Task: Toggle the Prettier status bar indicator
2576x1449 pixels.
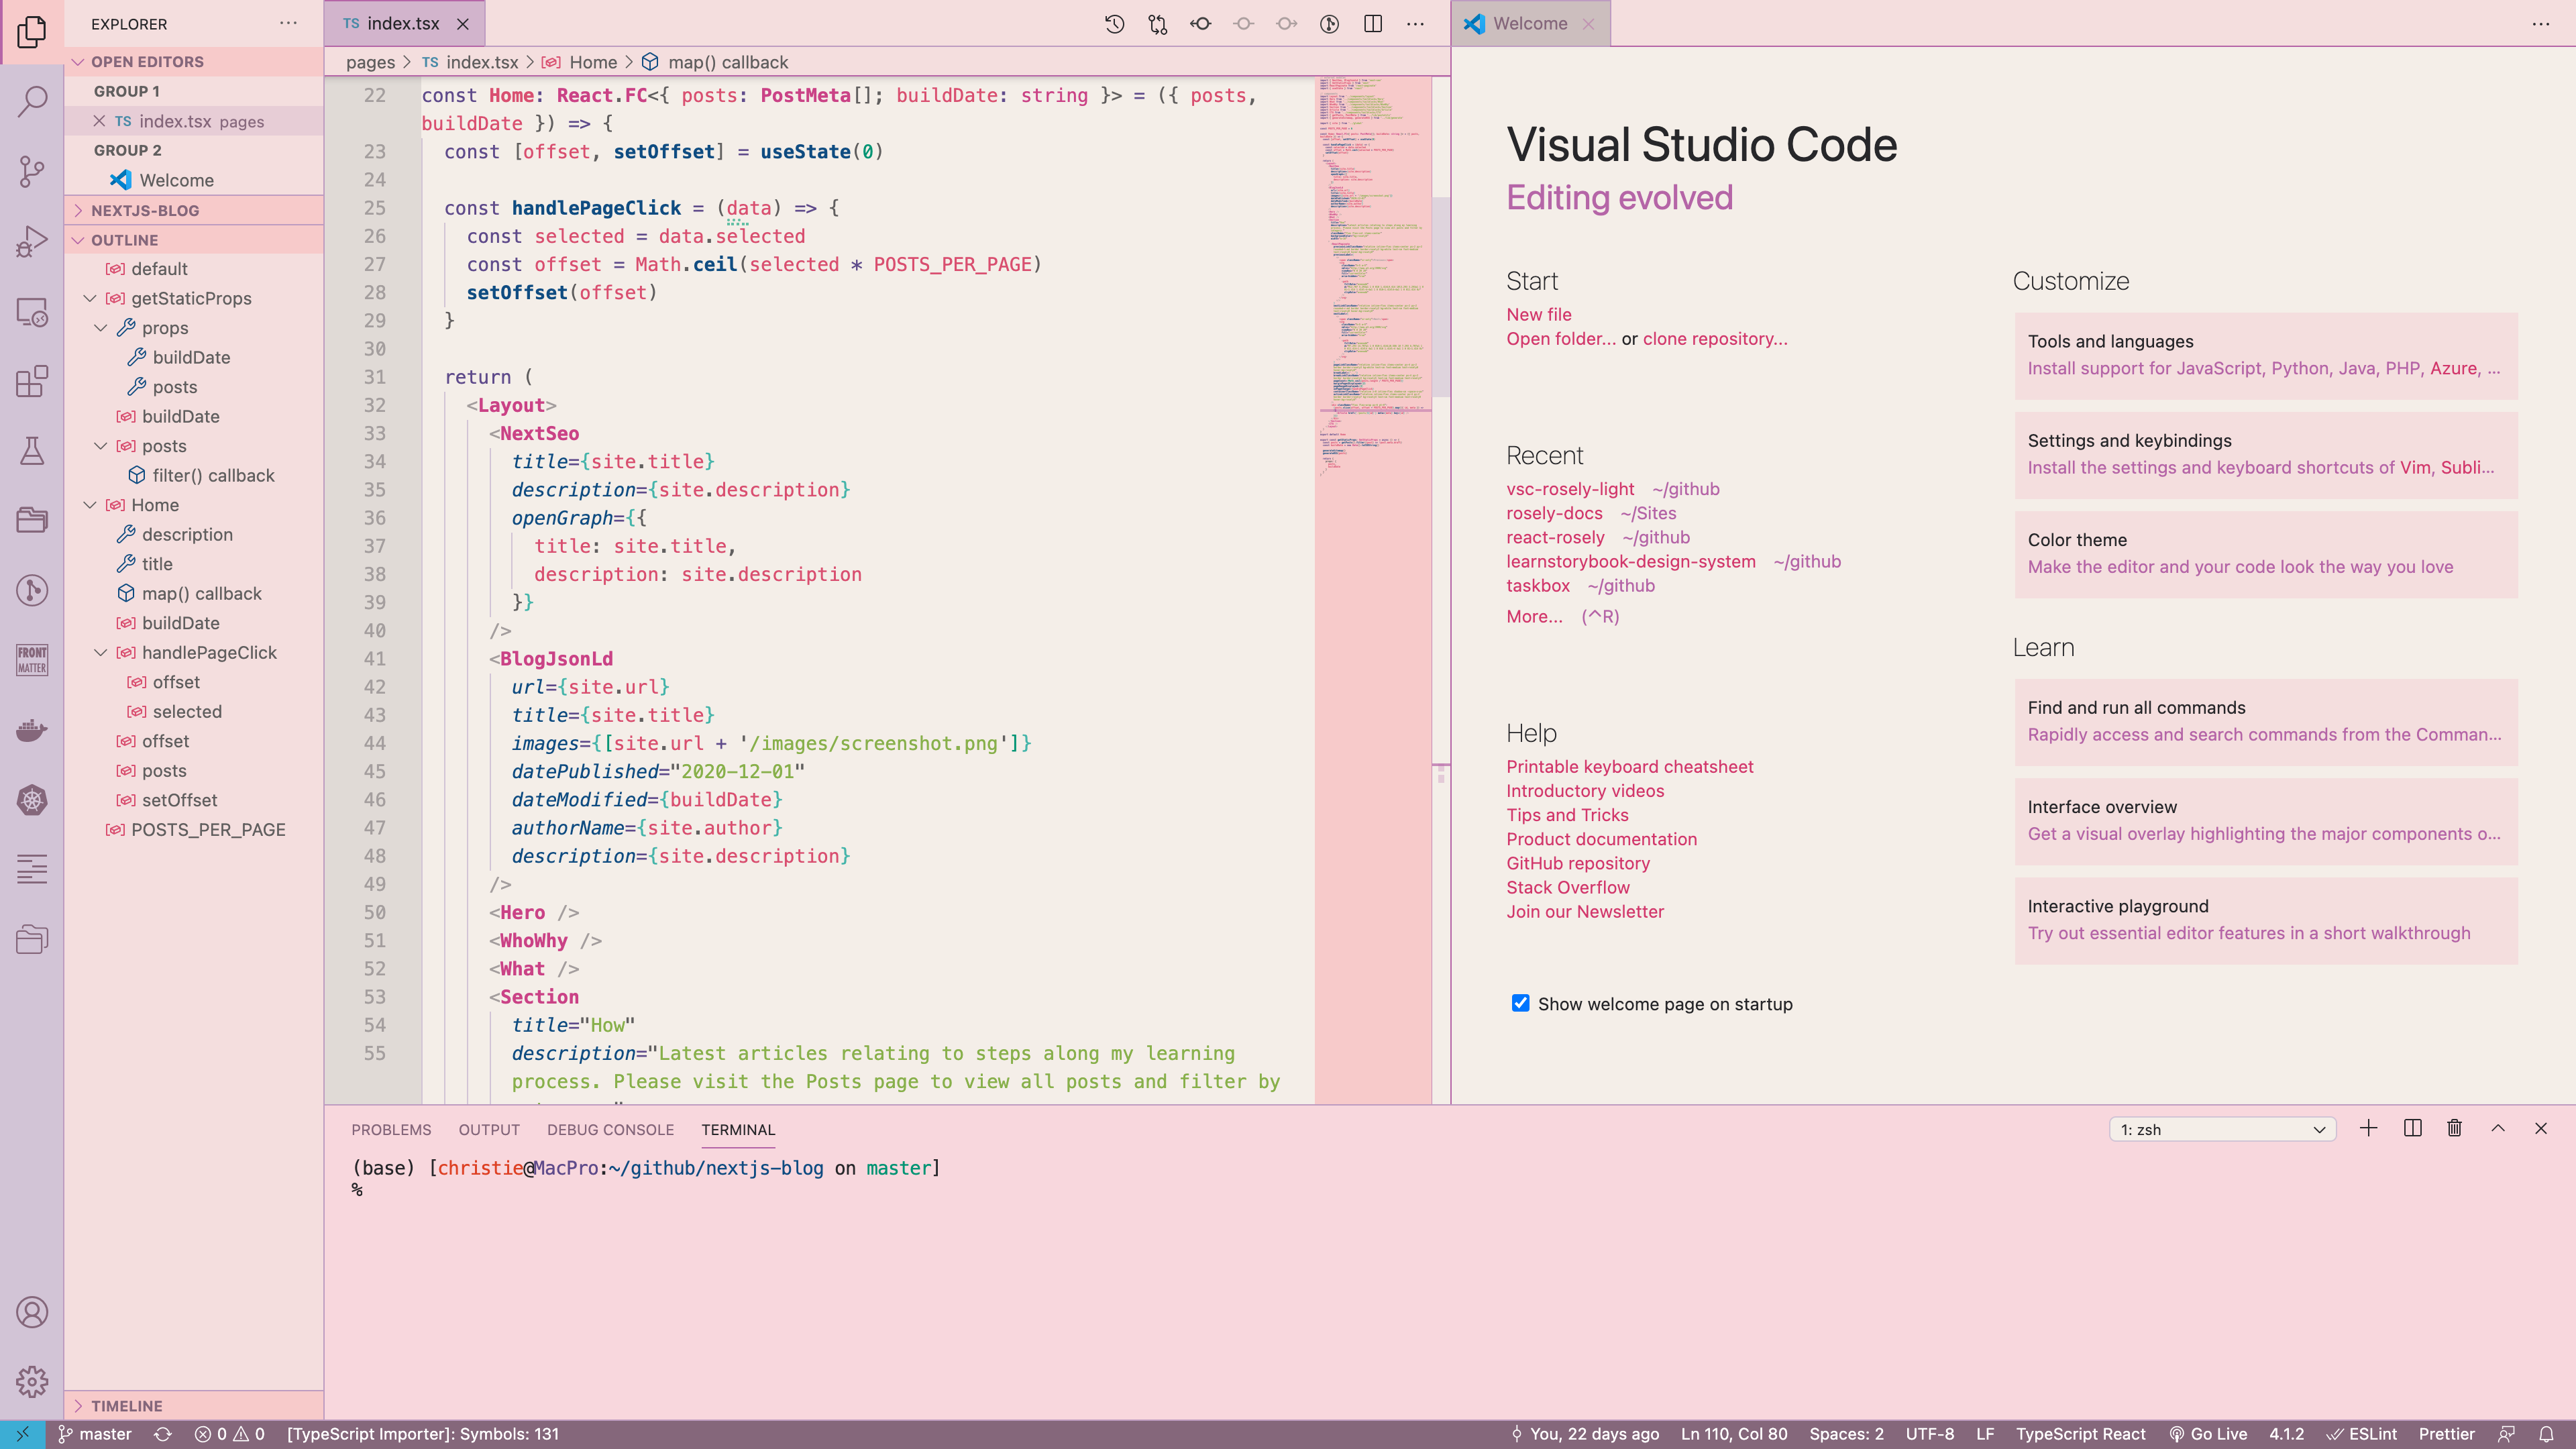Action: click(x=2447, y=1433)
